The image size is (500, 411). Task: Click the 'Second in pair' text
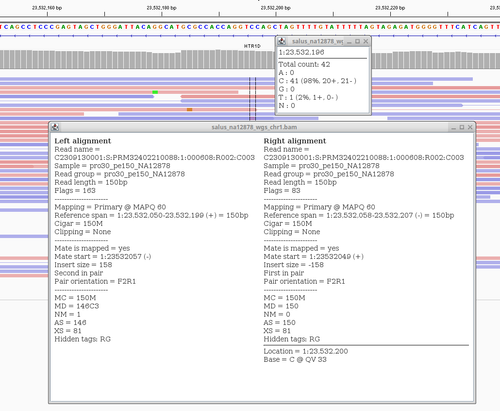tap(79, 273)
